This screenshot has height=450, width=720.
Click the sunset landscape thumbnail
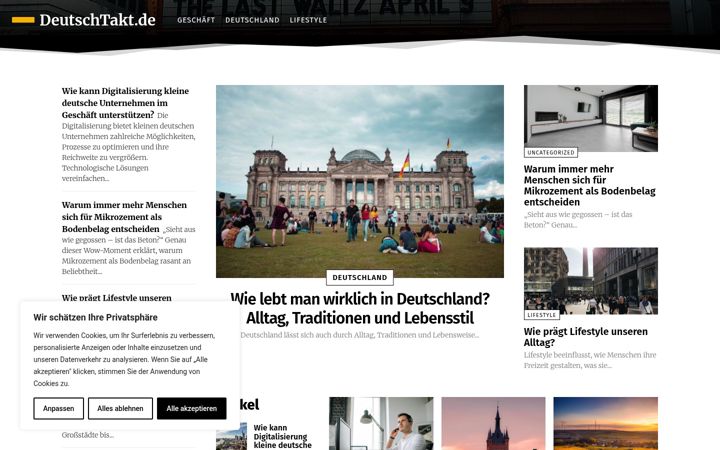pyautogui.click(x=606, y=423)
